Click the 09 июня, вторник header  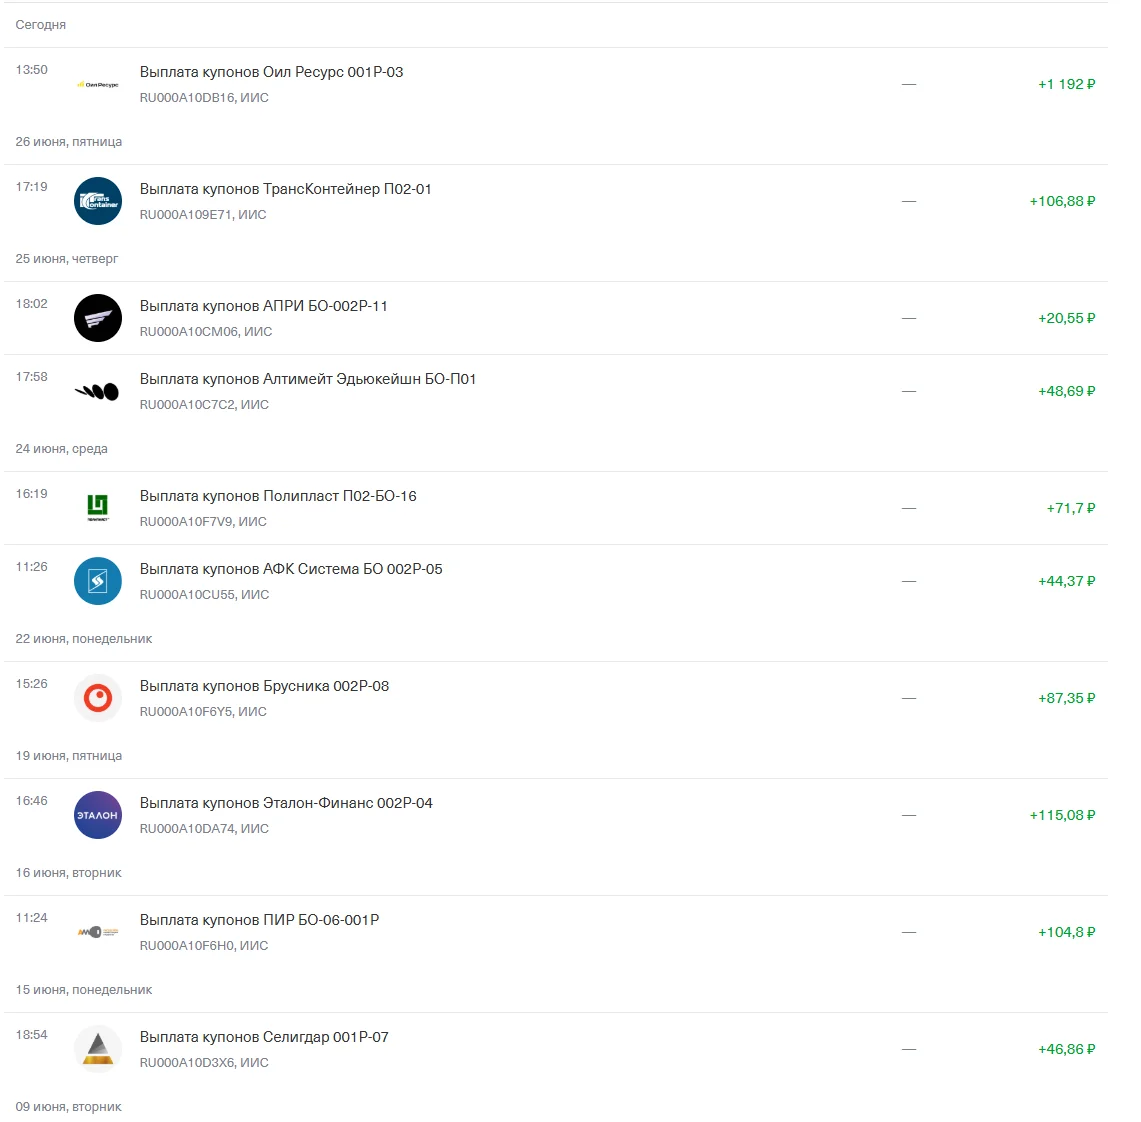pyautogui.click(x=68, y=1107)
